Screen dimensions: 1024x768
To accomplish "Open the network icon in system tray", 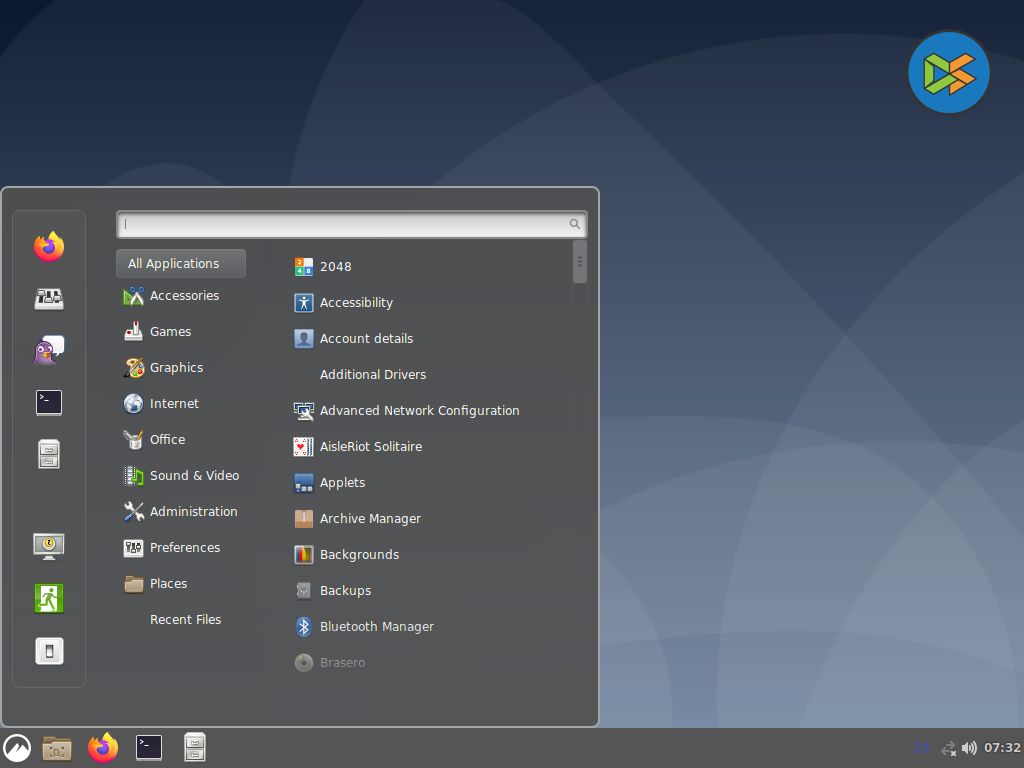I will click(948, 748).
